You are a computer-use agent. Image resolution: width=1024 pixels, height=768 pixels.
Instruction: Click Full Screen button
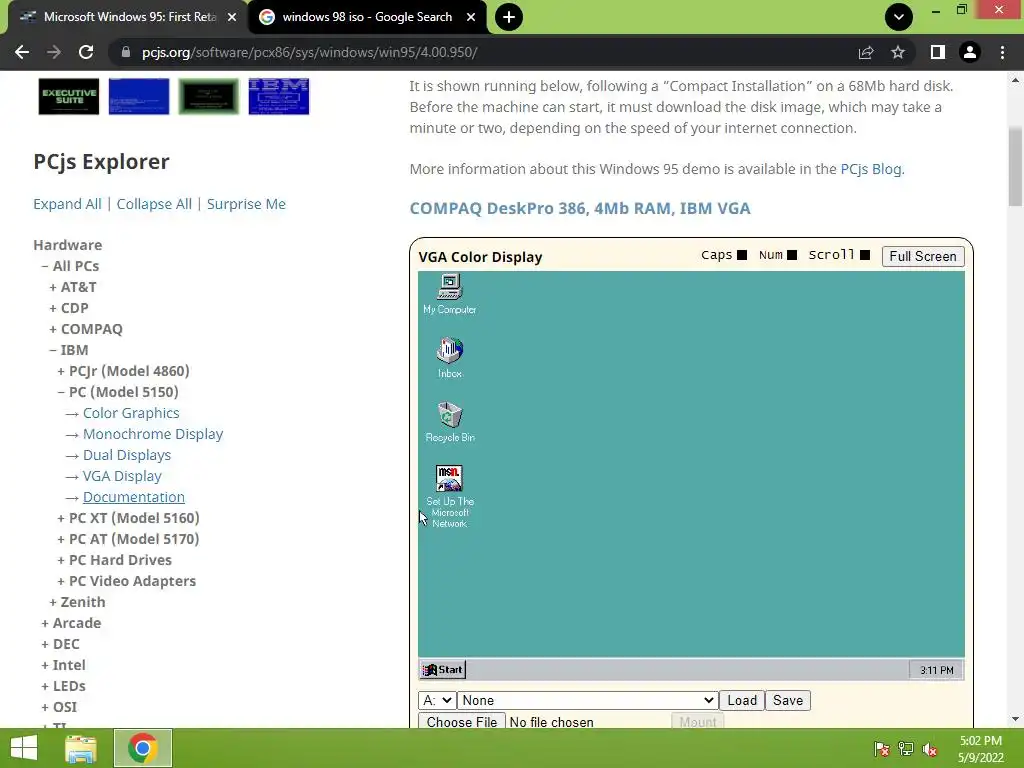[923, 256]
